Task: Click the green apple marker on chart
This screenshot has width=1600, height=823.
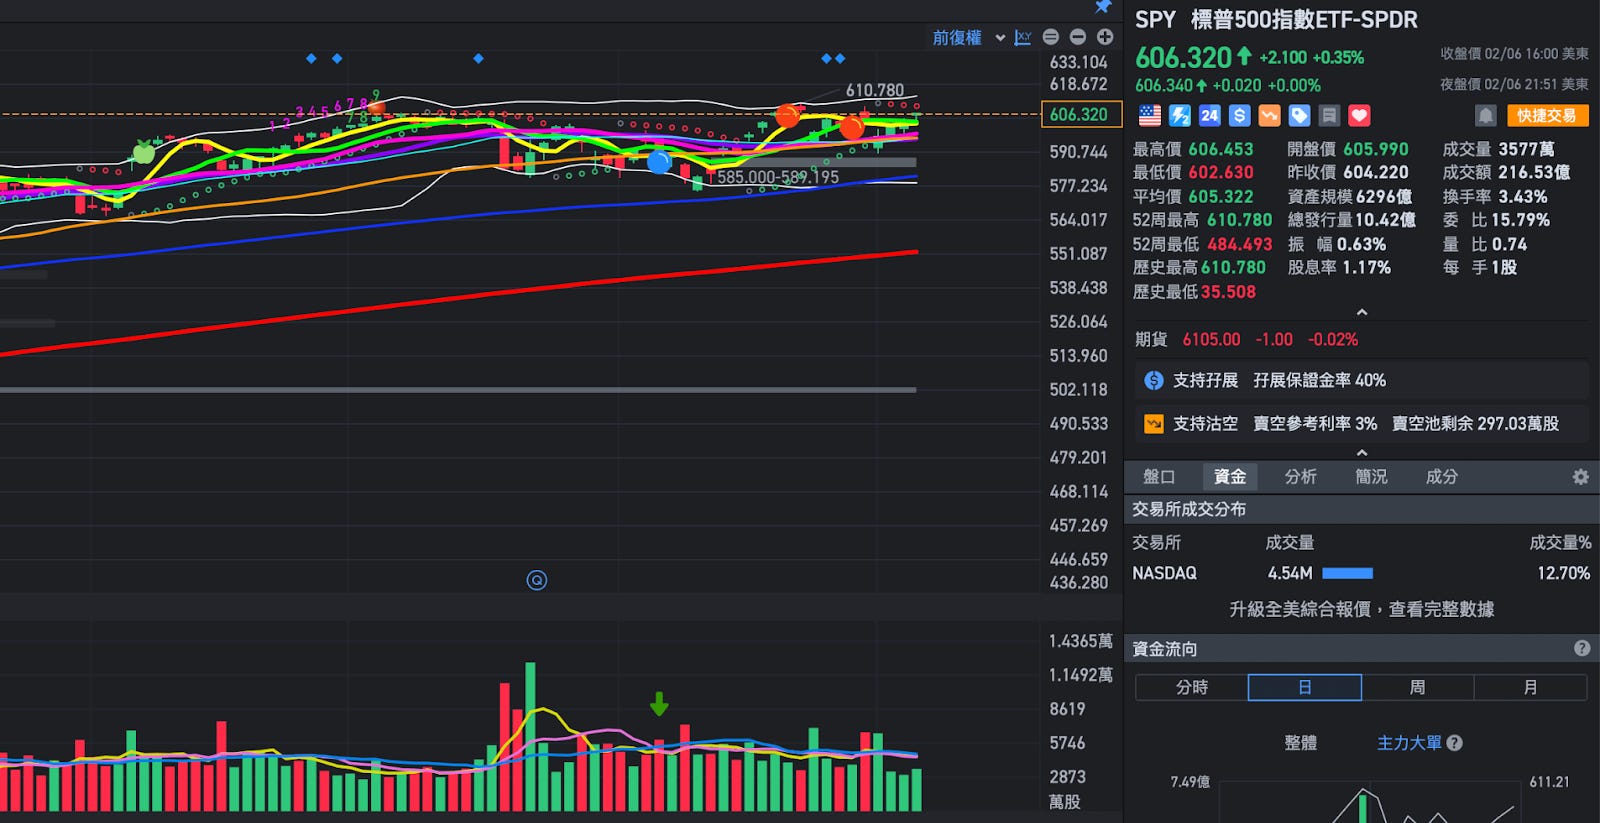Action: (144, 152)
